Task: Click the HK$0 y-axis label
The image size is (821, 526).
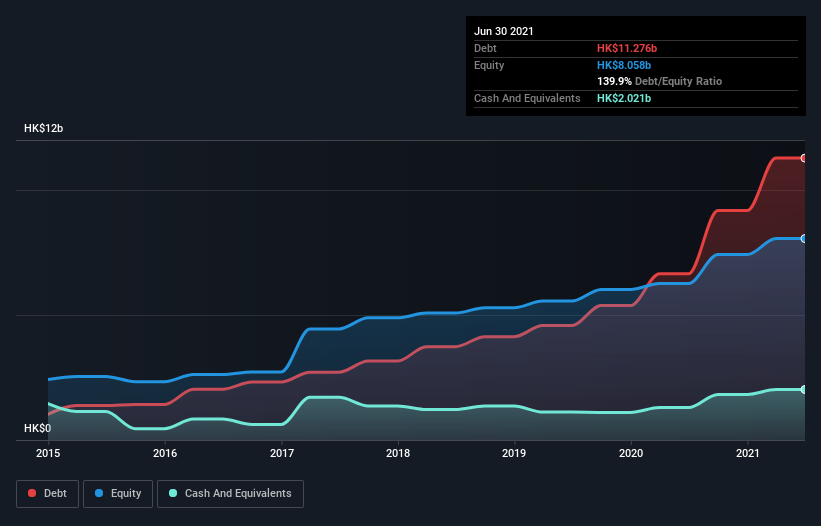Action: [x=38, y=428]
